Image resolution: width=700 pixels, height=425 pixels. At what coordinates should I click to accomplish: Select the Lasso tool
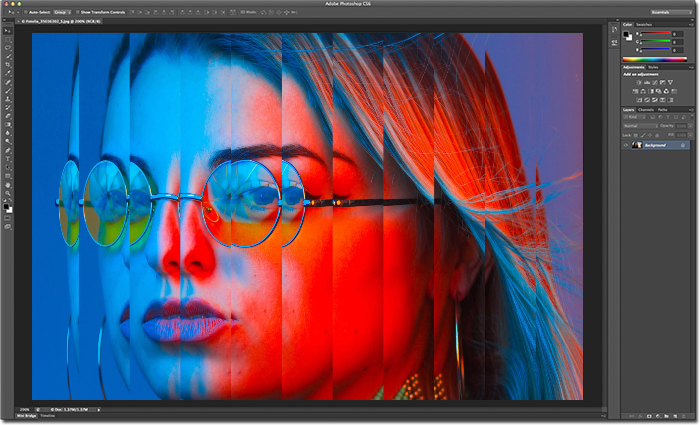[8, 47]
